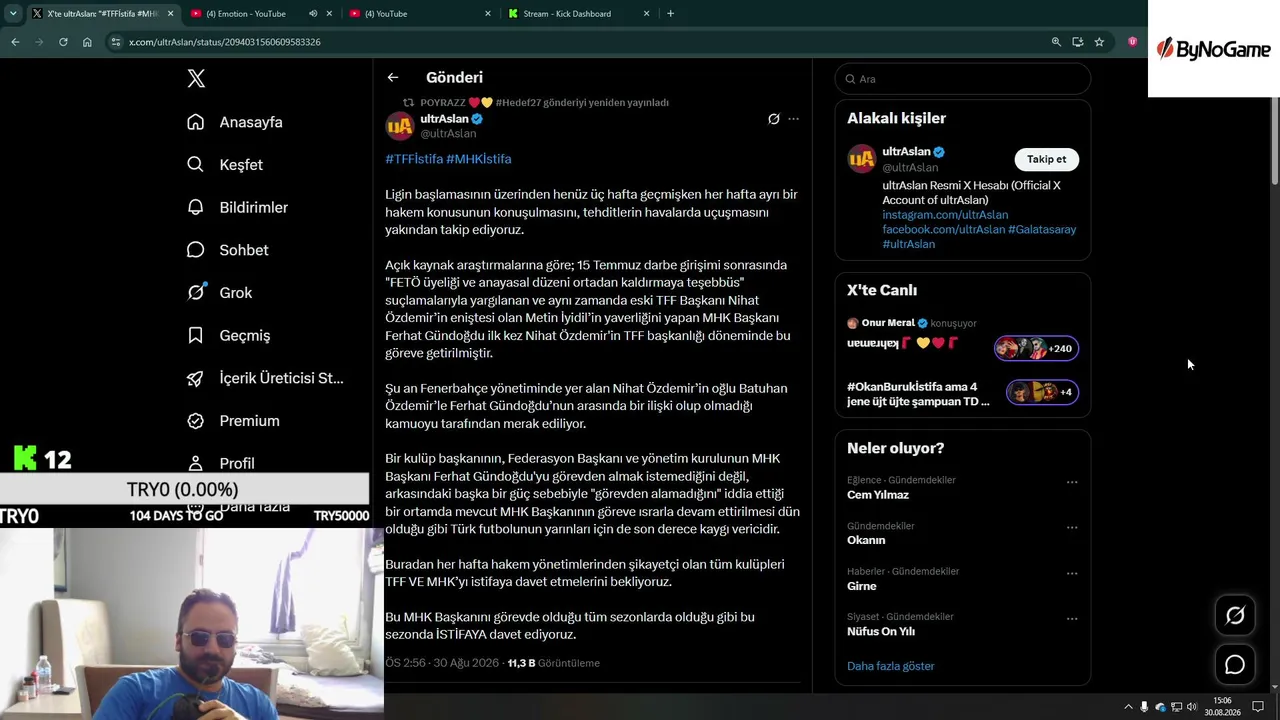This screenshot has width=1280, height=720.
Task: Open options for Nüfus On Yılı trend
Action: point(1072,619)
